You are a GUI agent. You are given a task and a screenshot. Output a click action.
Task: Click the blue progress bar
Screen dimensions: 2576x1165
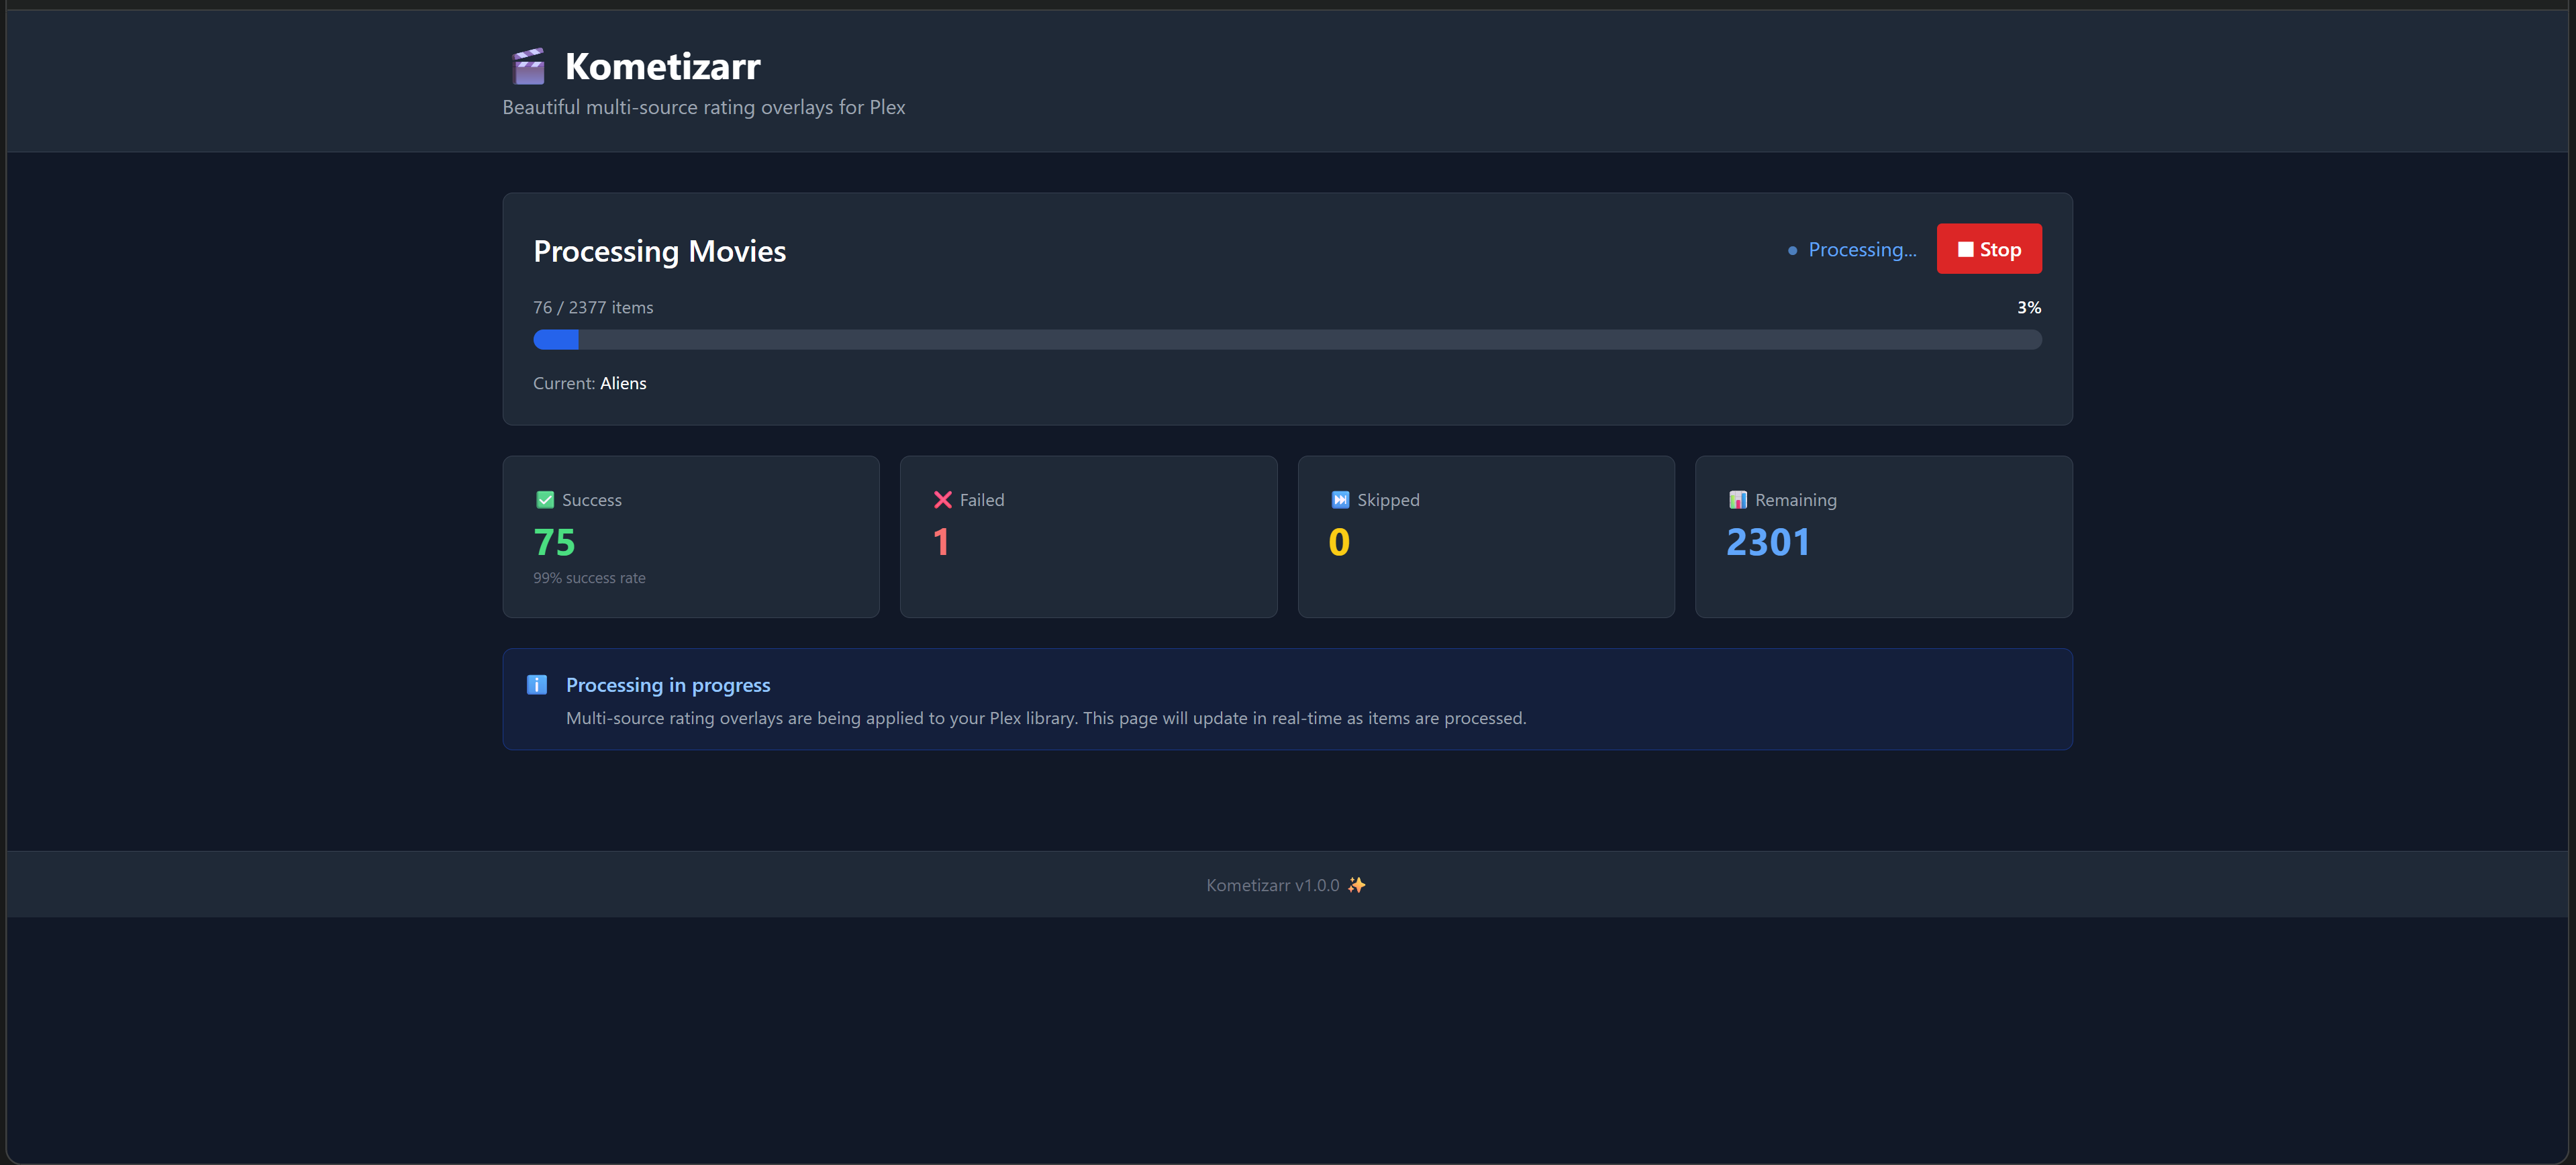tap(556, 340)
